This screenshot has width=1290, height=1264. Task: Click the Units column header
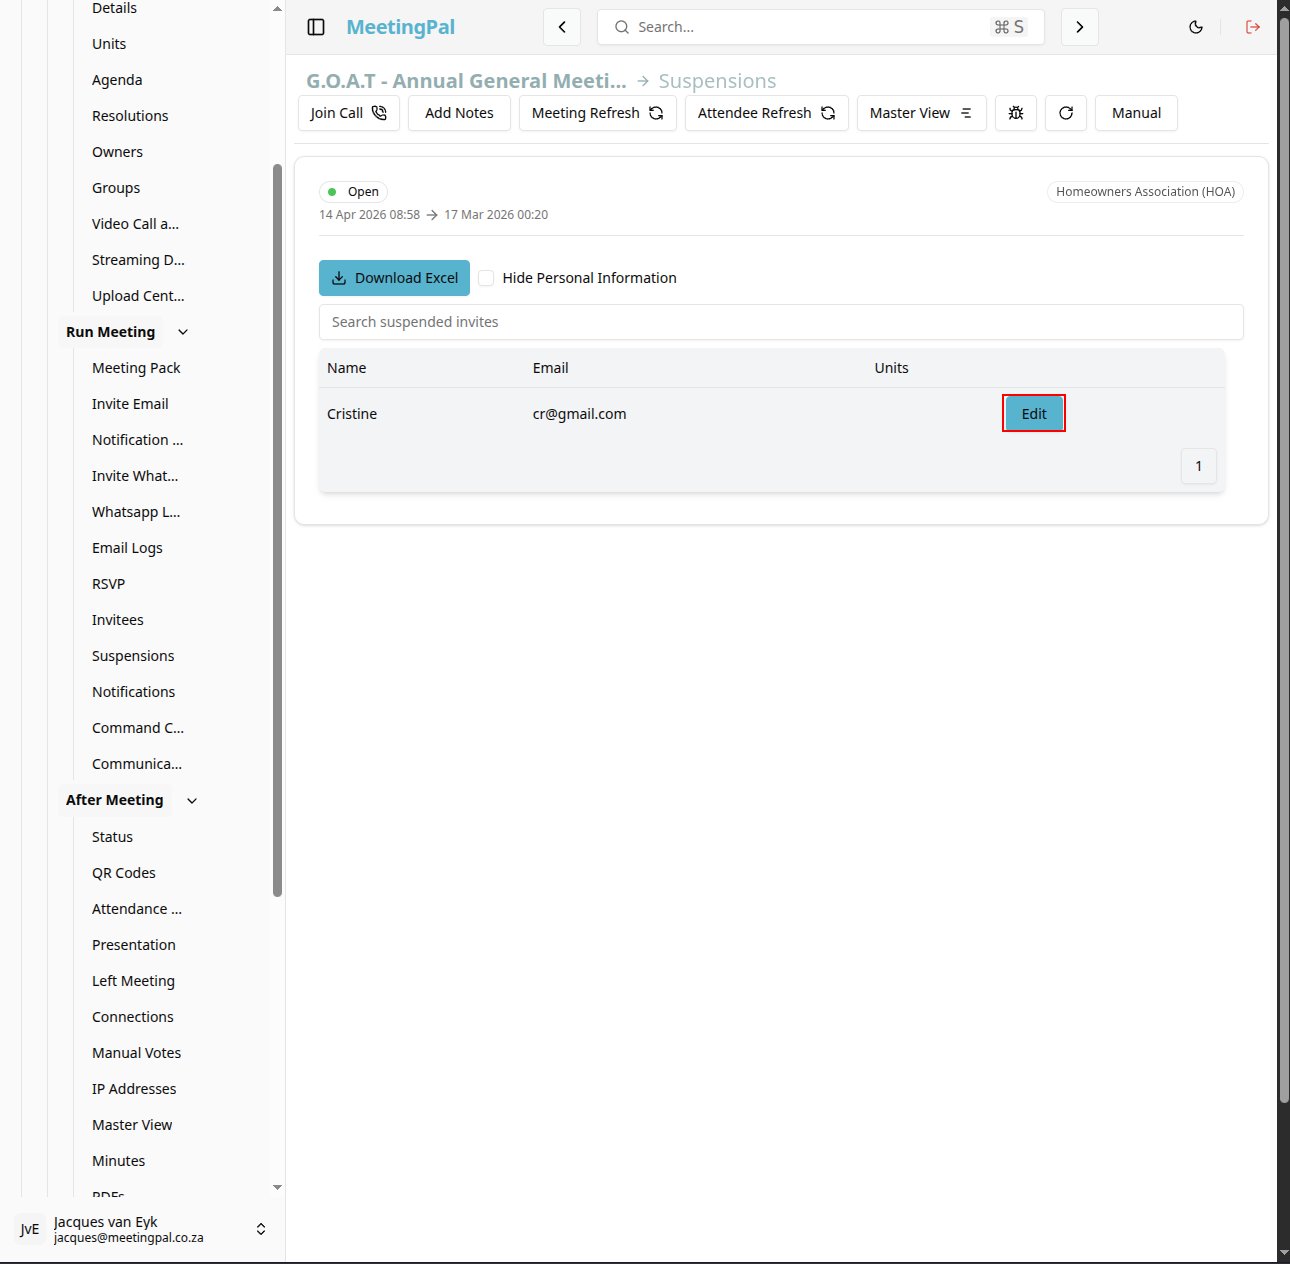[892, 368]
